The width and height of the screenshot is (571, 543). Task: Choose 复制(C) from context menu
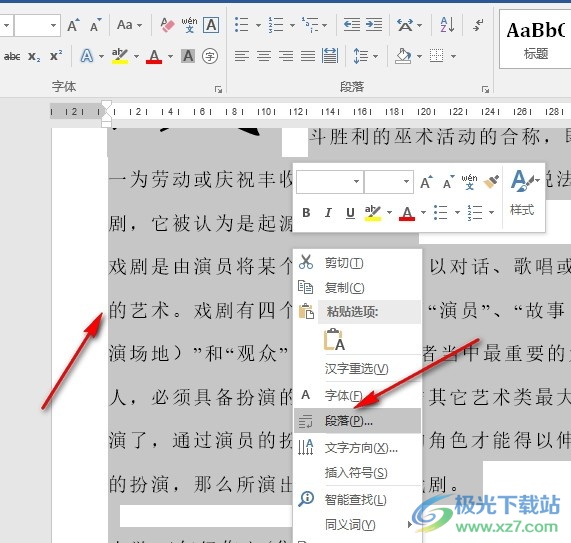point(357,288)
